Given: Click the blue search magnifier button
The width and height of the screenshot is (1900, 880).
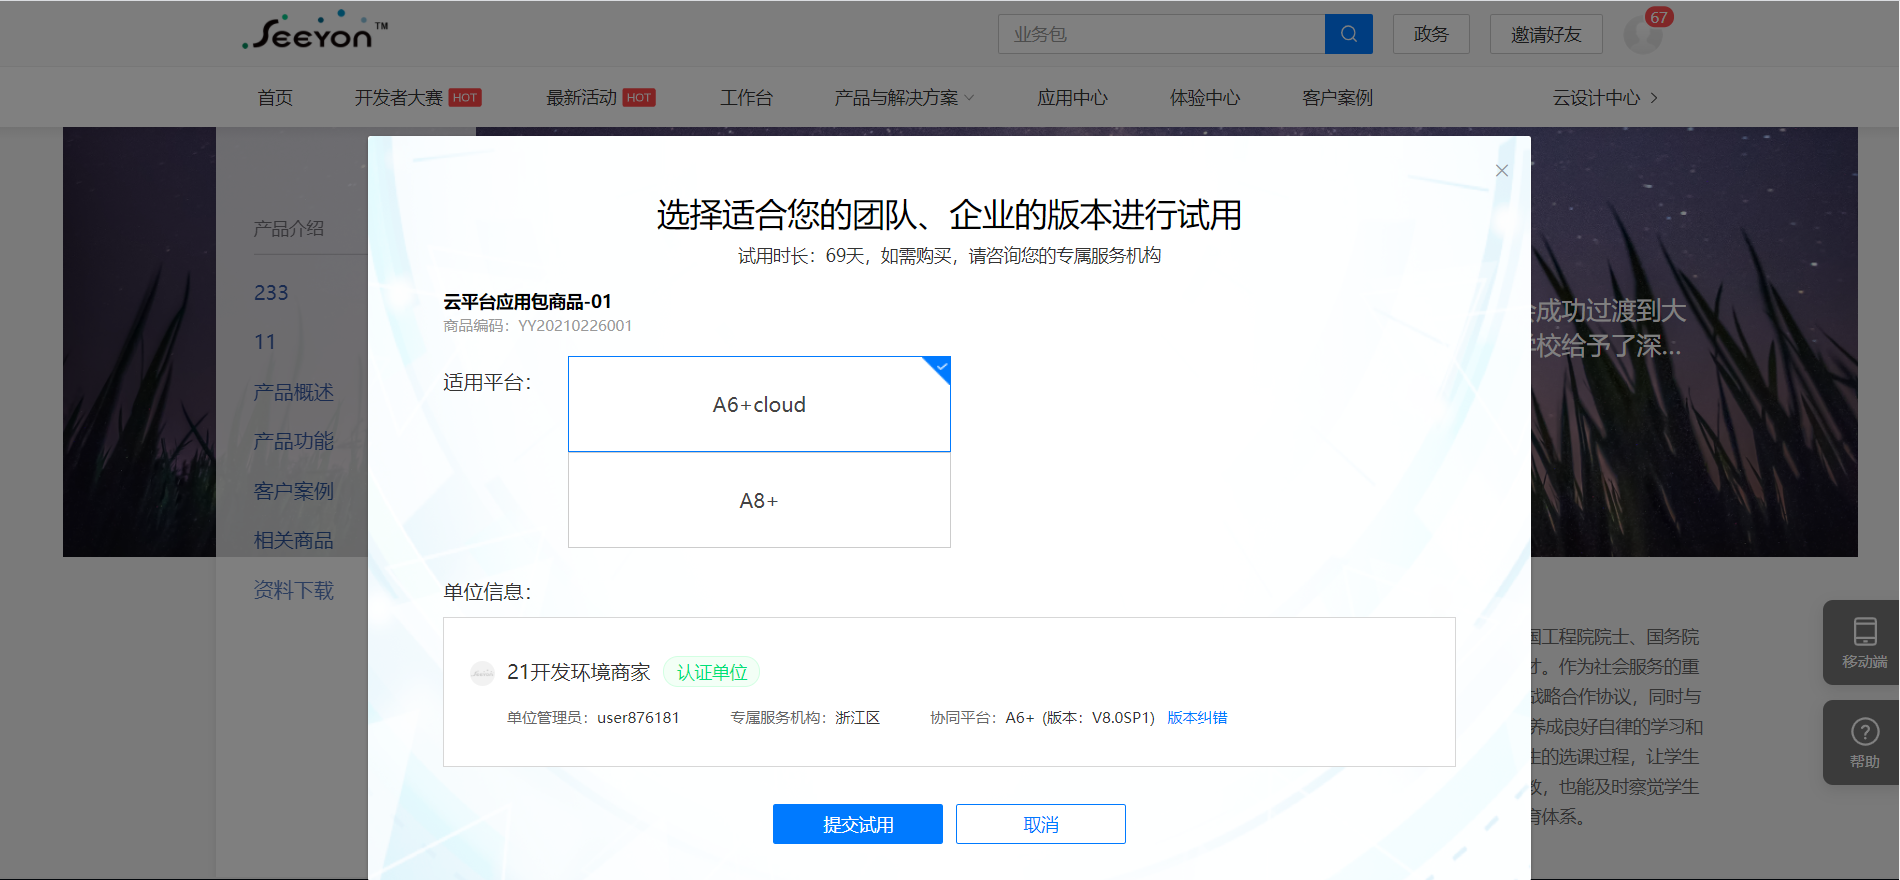Looking at the screenshot, I should tap(1348, 34).
